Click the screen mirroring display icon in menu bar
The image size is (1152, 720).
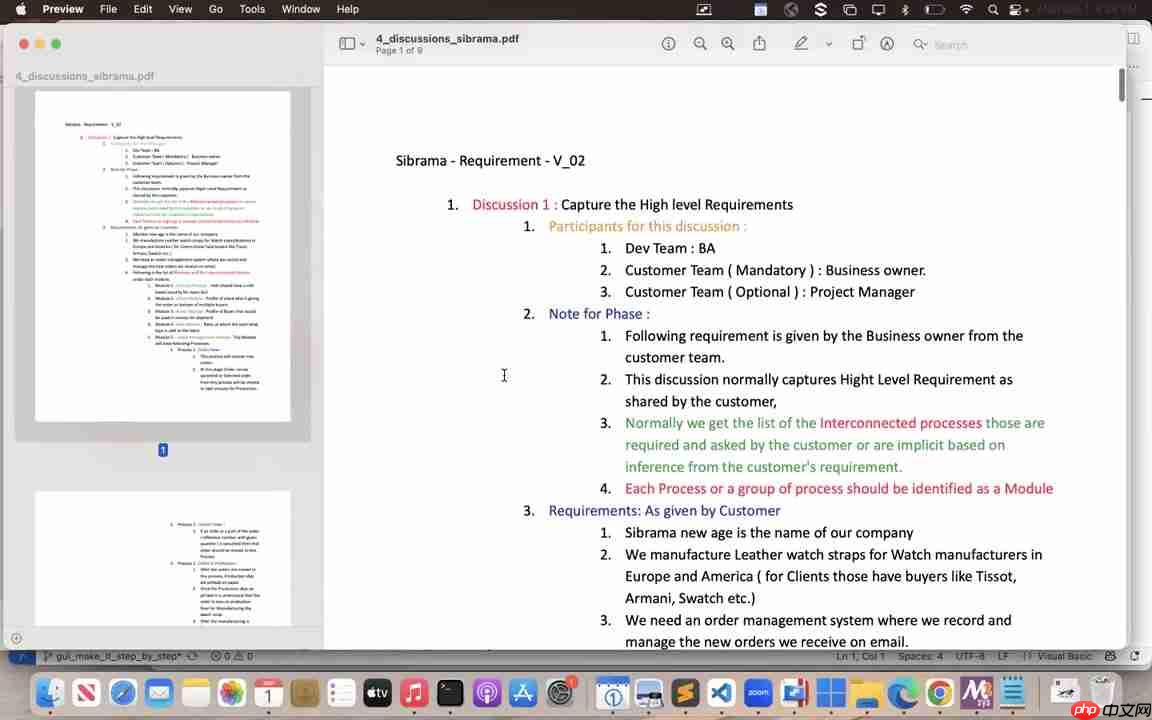(x=878, y=10)
